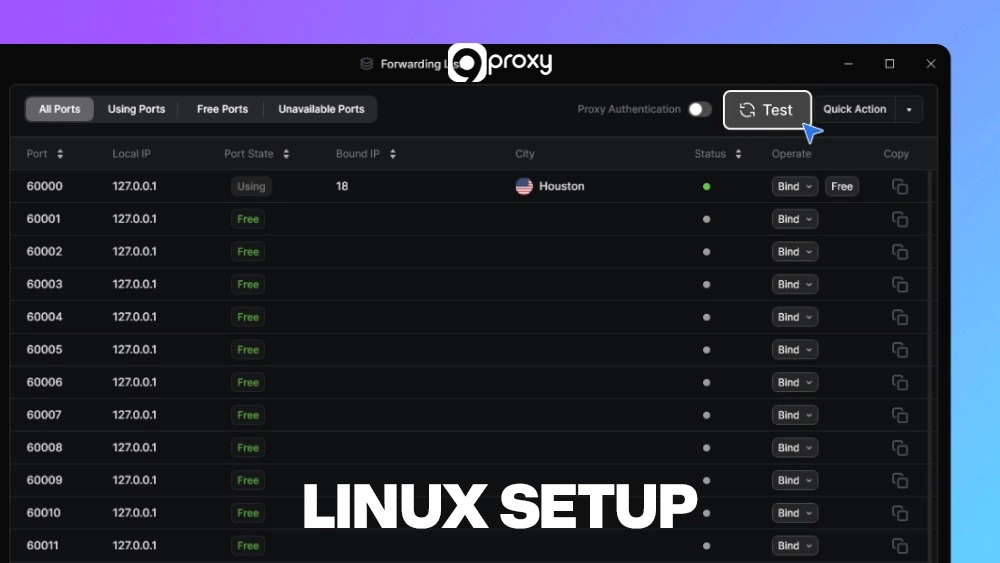Switch to All Ports tab

pyautogui.click(x=59, y=109)
